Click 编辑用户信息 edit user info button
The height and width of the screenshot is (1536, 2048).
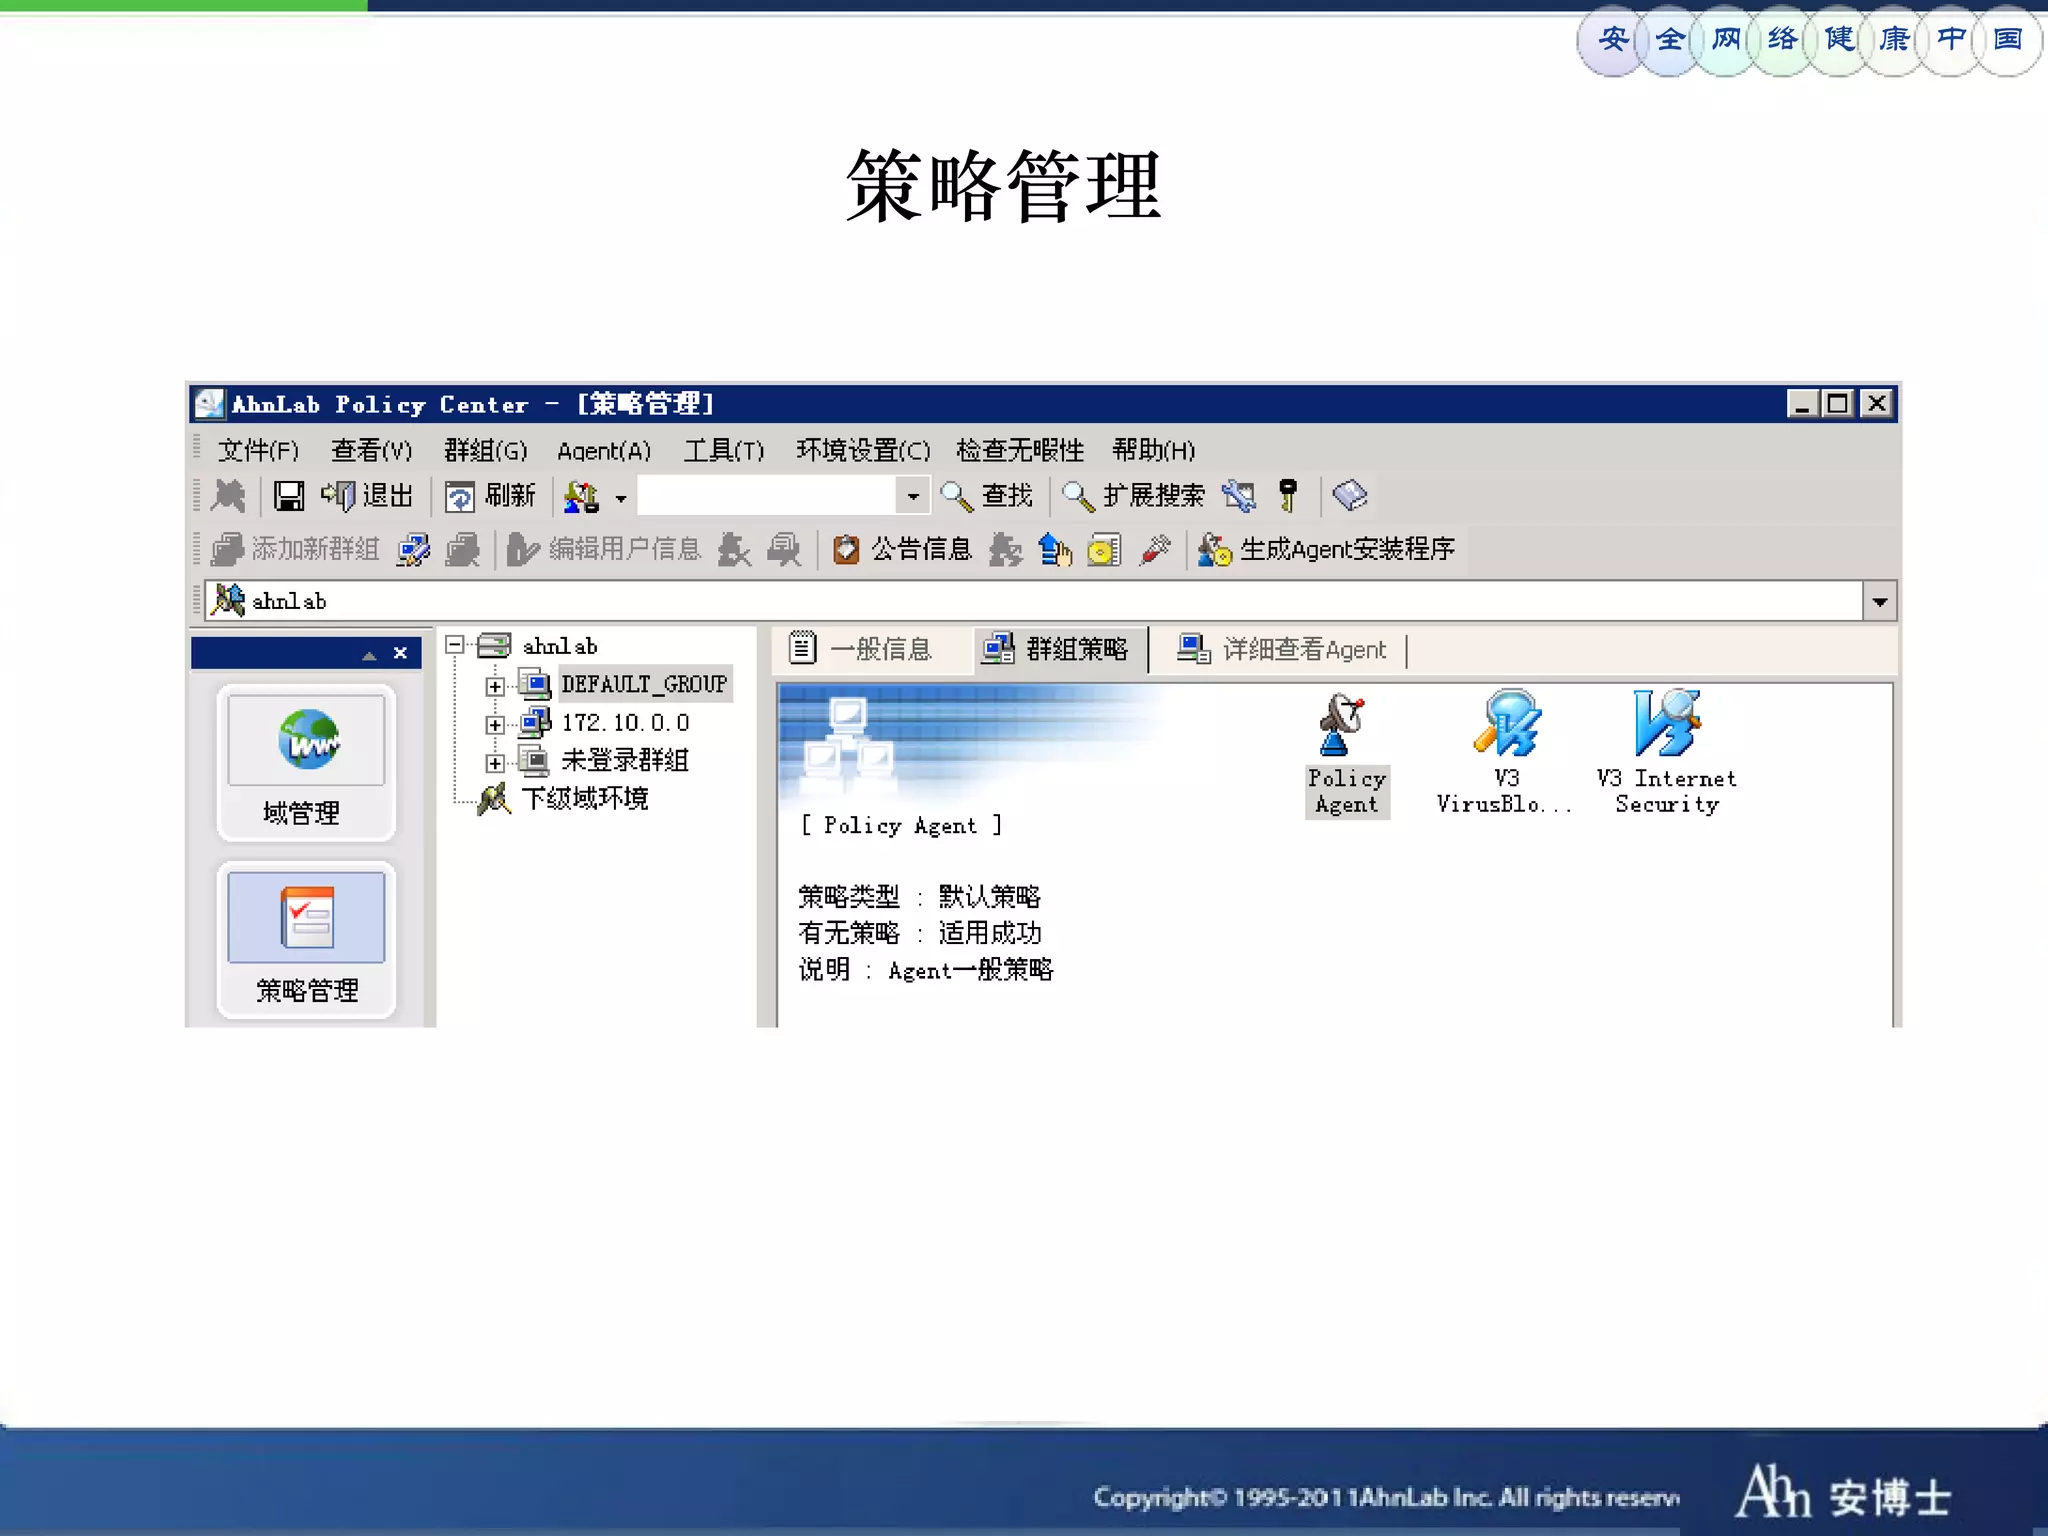tap(604, 549)
